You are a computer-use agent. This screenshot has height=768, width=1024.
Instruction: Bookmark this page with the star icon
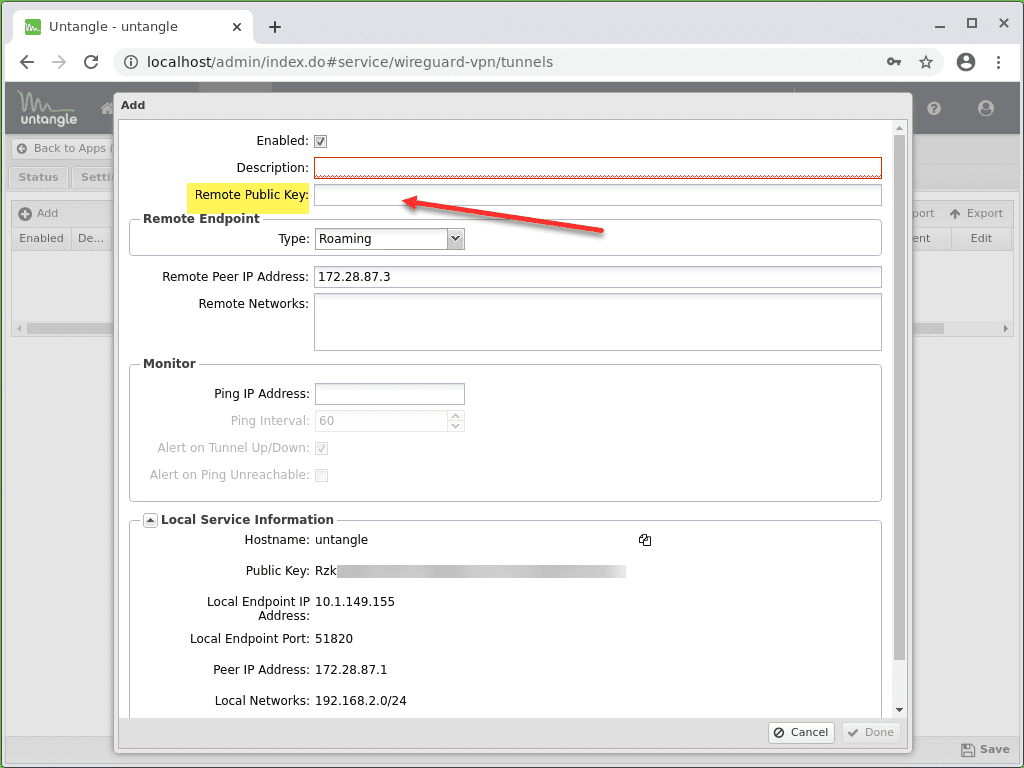926,62
